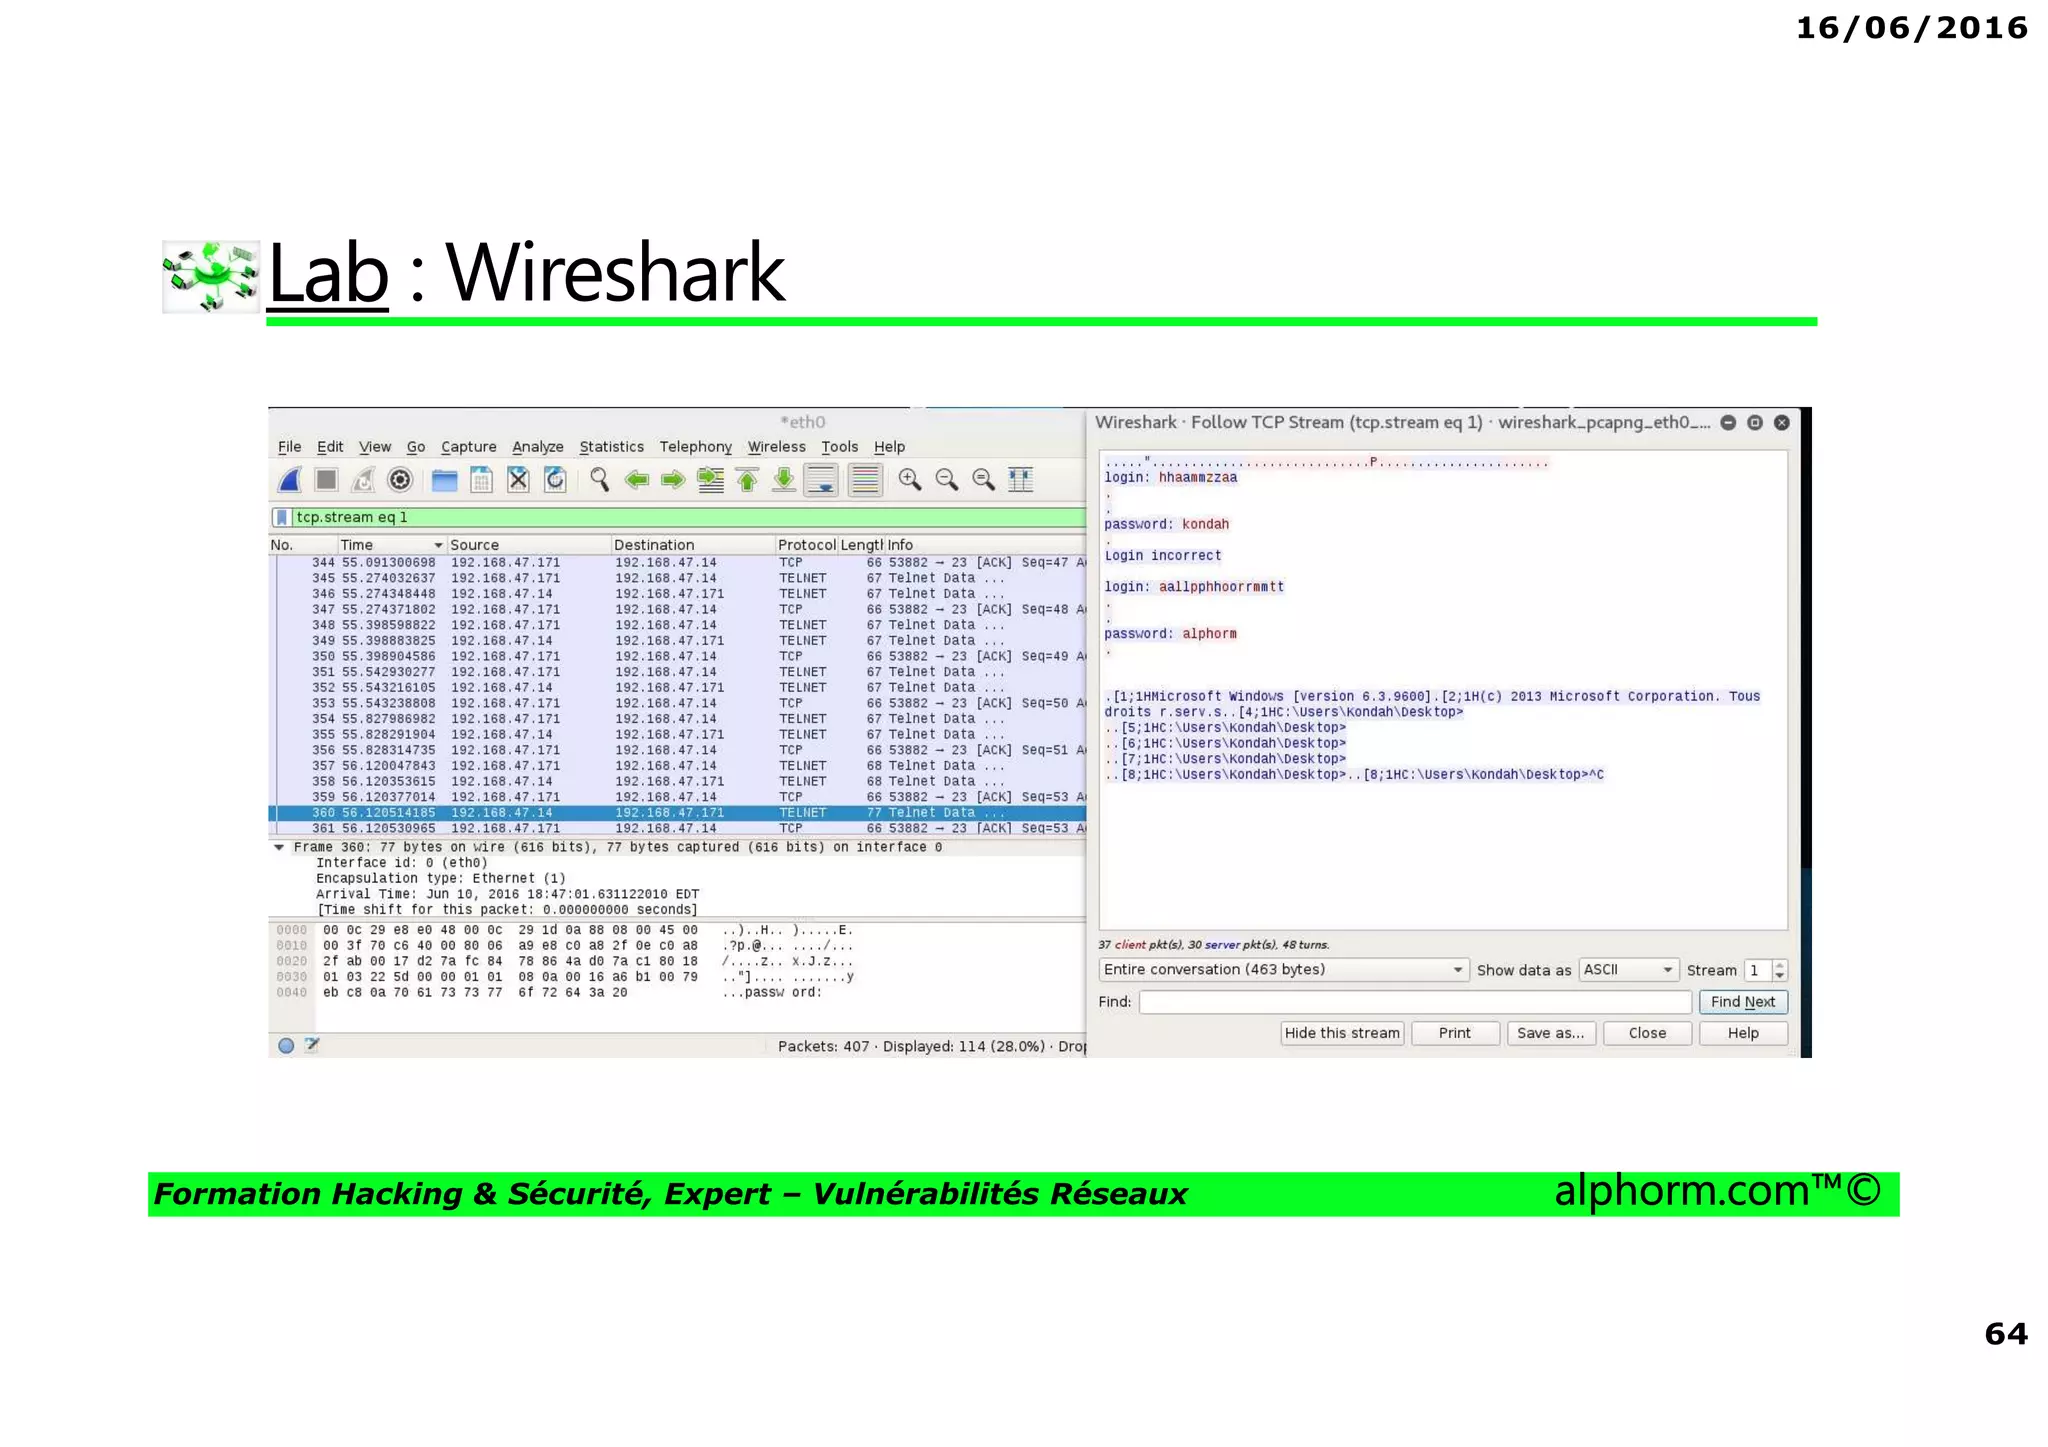Click the filter bookmark icon

282,517
